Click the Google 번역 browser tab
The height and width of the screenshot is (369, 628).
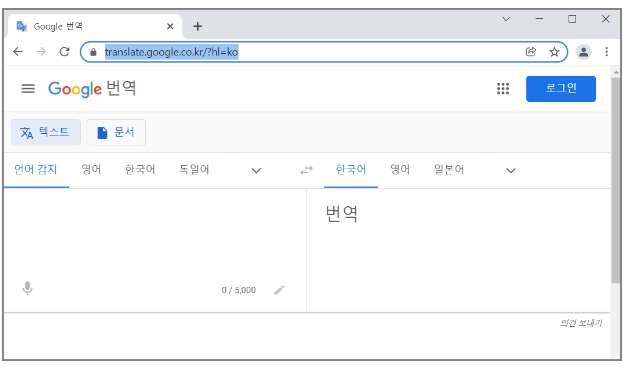pyautogui.click(x=95, y=26)
